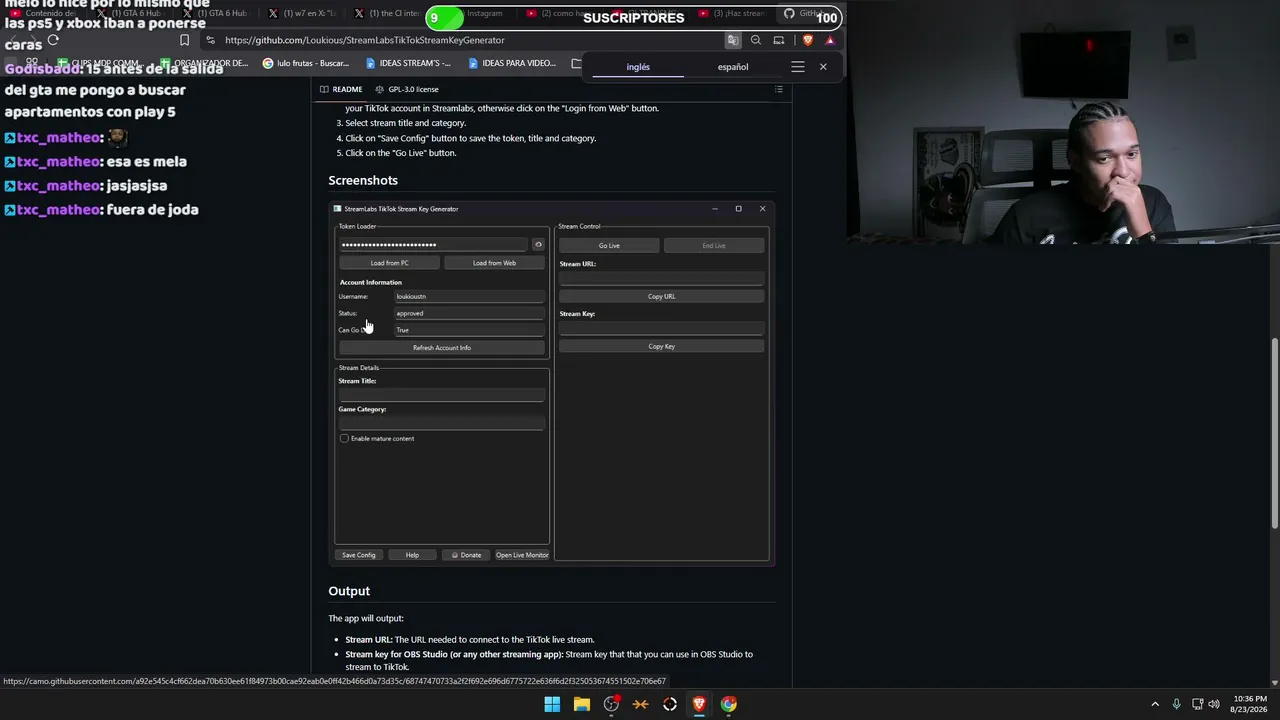Image resolution: width=1280 pixels, height=720 pixels.
Task: Open the README tab
Action: pyautogui.click(x=341, y=89)
